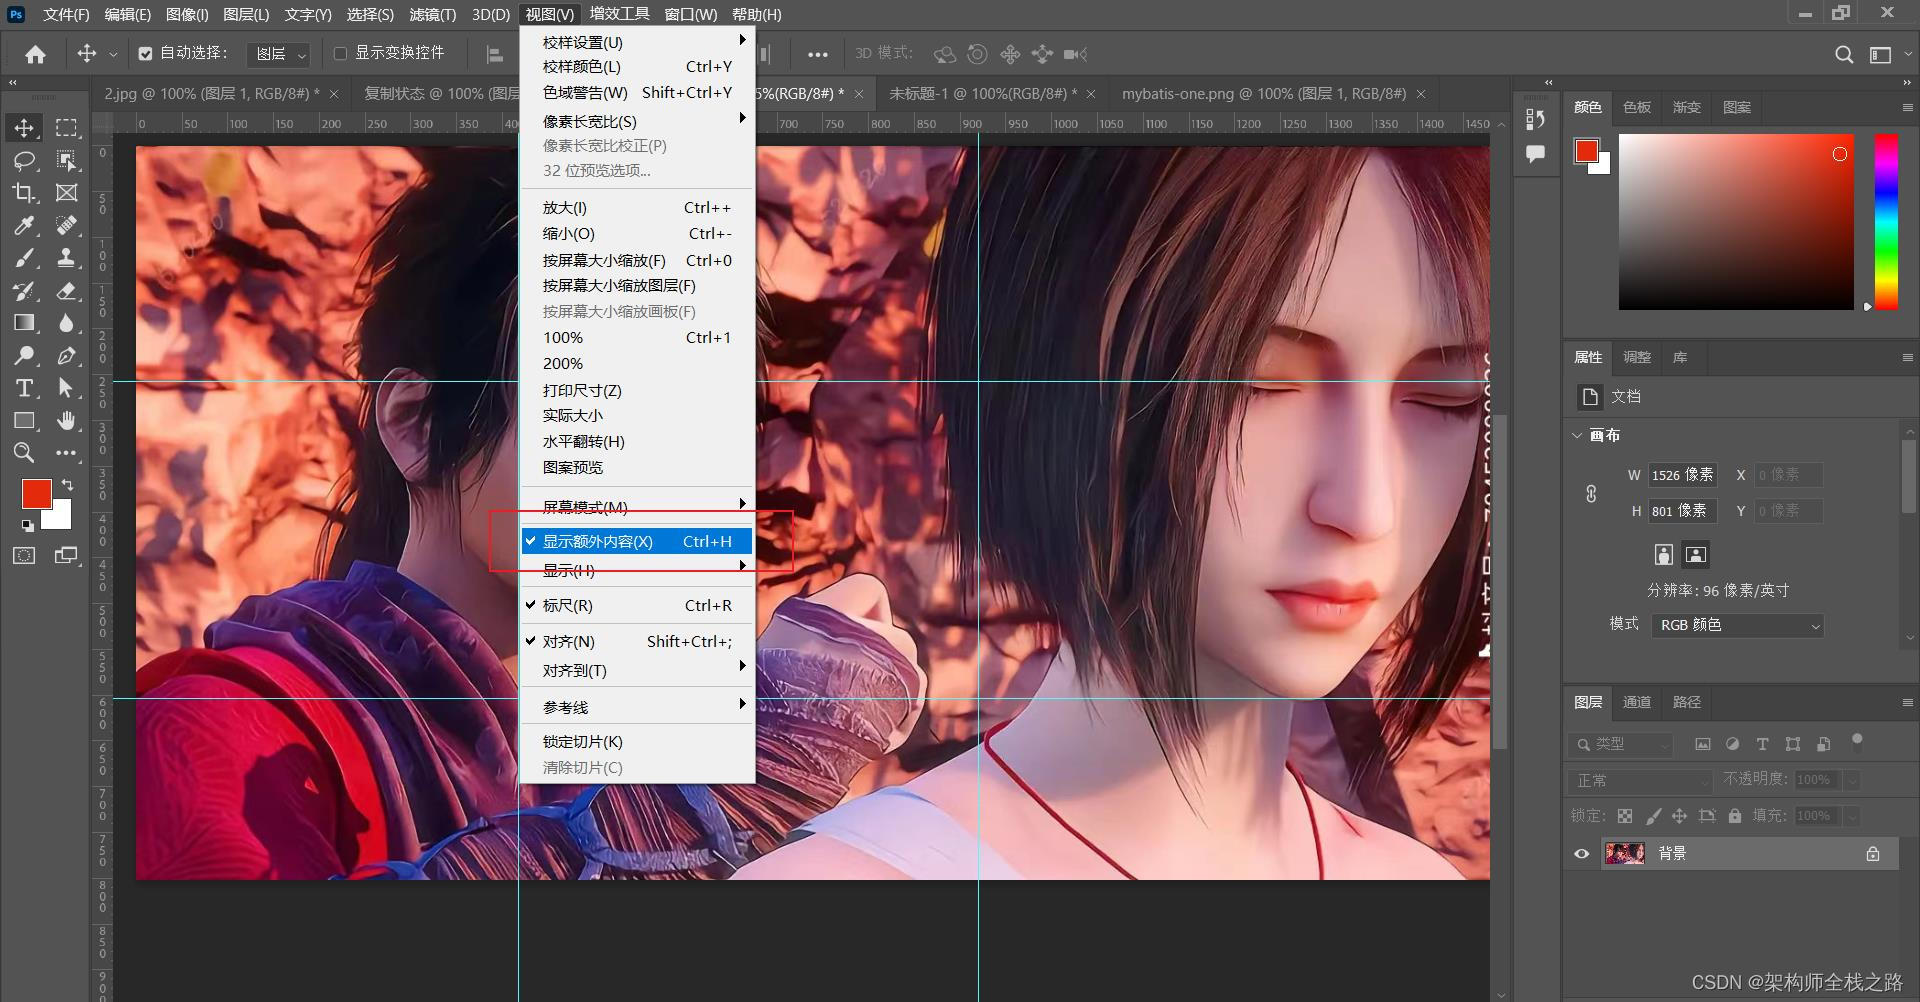Uncheck 标尺(R) in the View menu
This screenshot has width=1920, height=1002.
pos(637,605)
